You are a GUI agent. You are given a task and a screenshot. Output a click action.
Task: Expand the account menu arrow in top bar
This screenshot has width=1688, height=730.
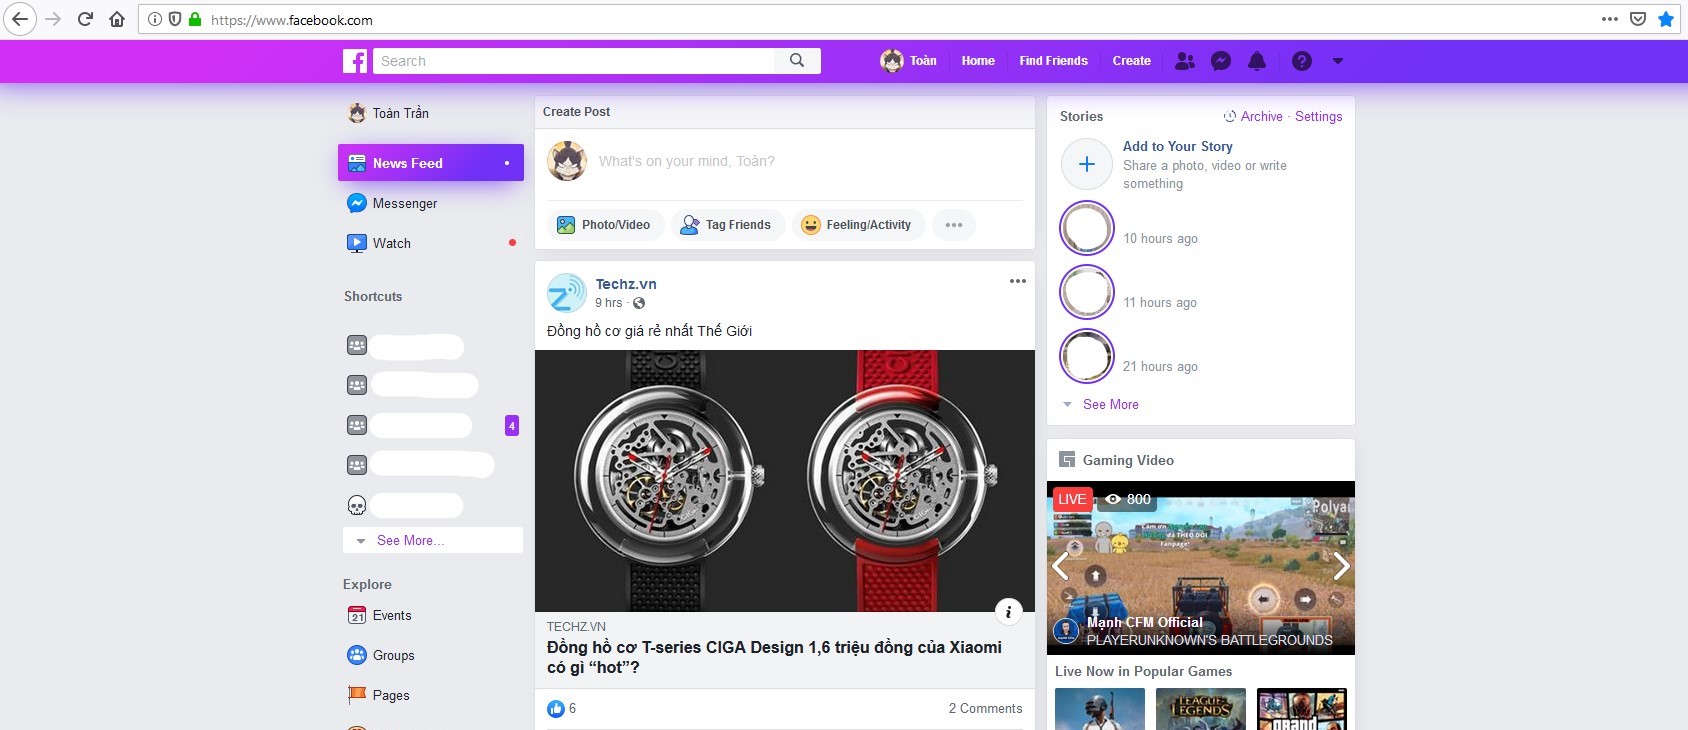point(1338,61)
